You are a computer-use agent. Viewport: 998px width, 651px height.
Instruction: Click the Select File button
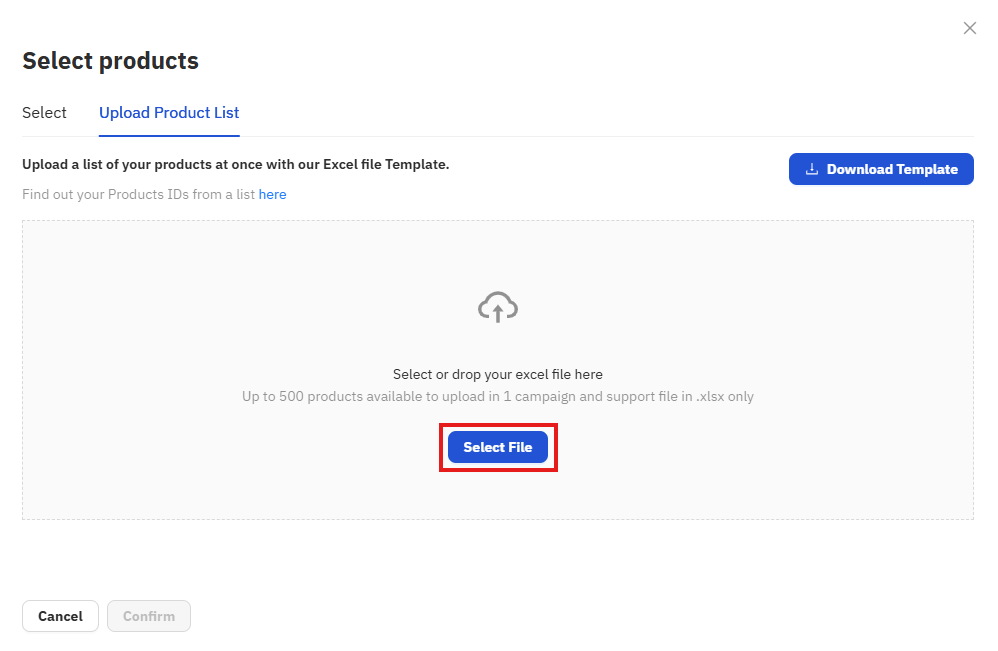(498, 447)
